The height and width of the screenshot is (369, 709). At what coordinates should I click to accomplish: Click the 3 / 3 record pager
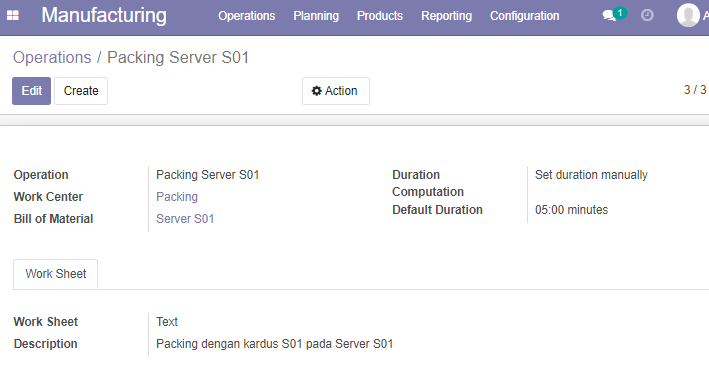click(x=695, y=90)
